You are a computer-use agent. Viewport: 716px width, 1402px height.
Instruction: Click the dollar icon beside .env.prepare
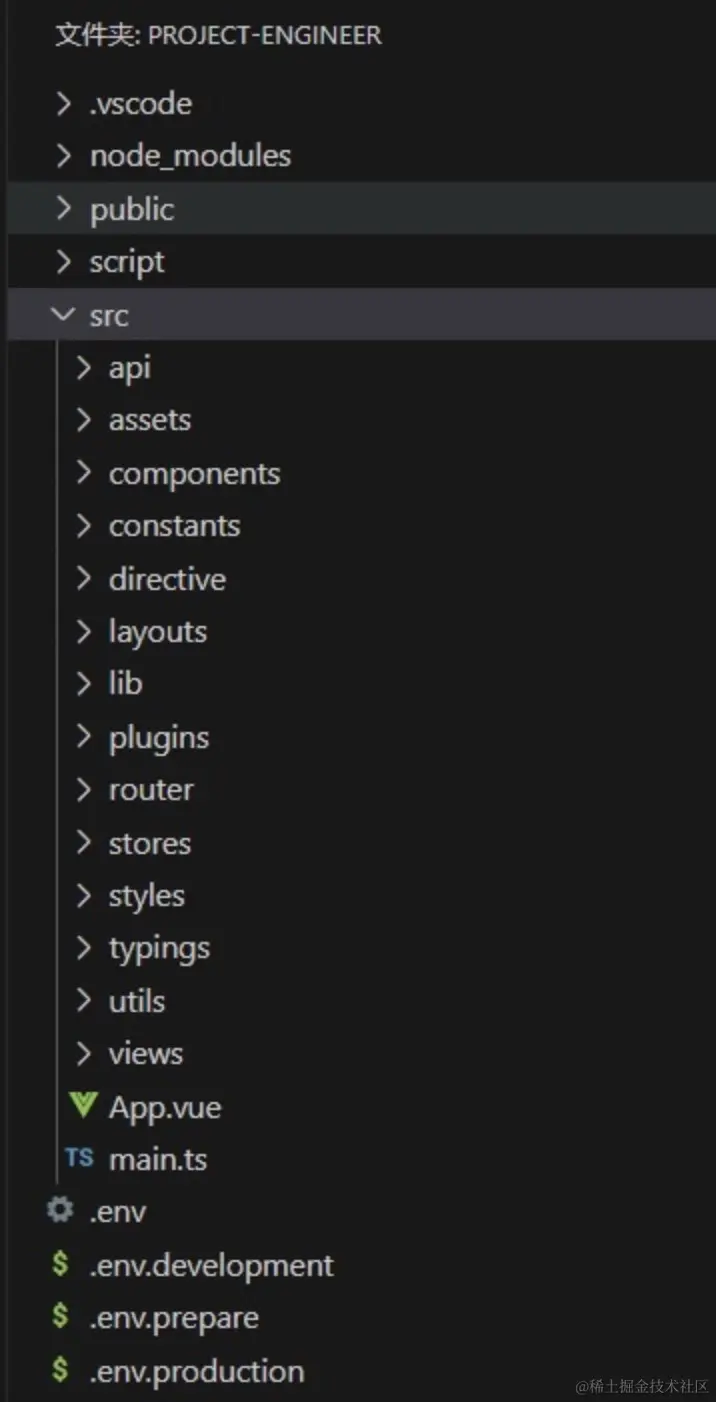(x=60, y=1317)
